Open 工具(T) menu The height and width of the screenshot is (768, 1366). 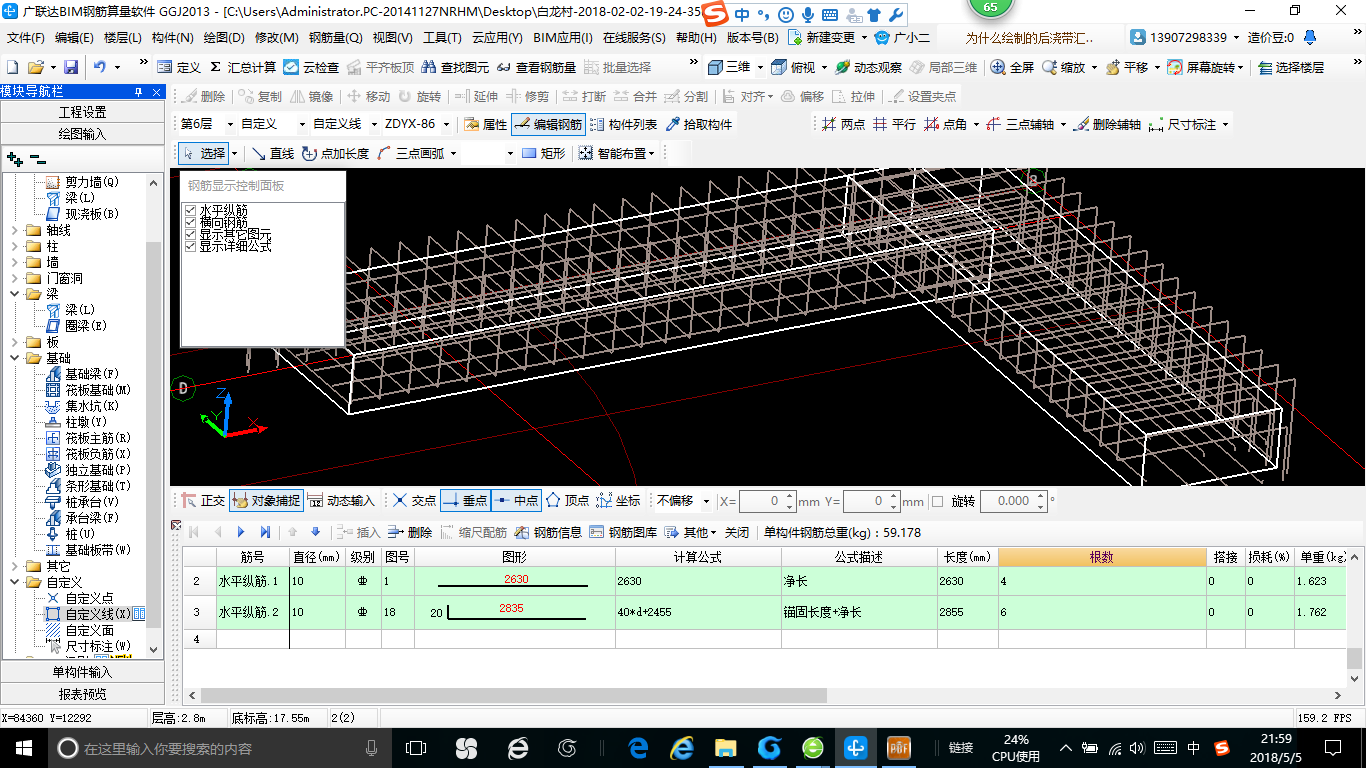[x=442, y=38]
